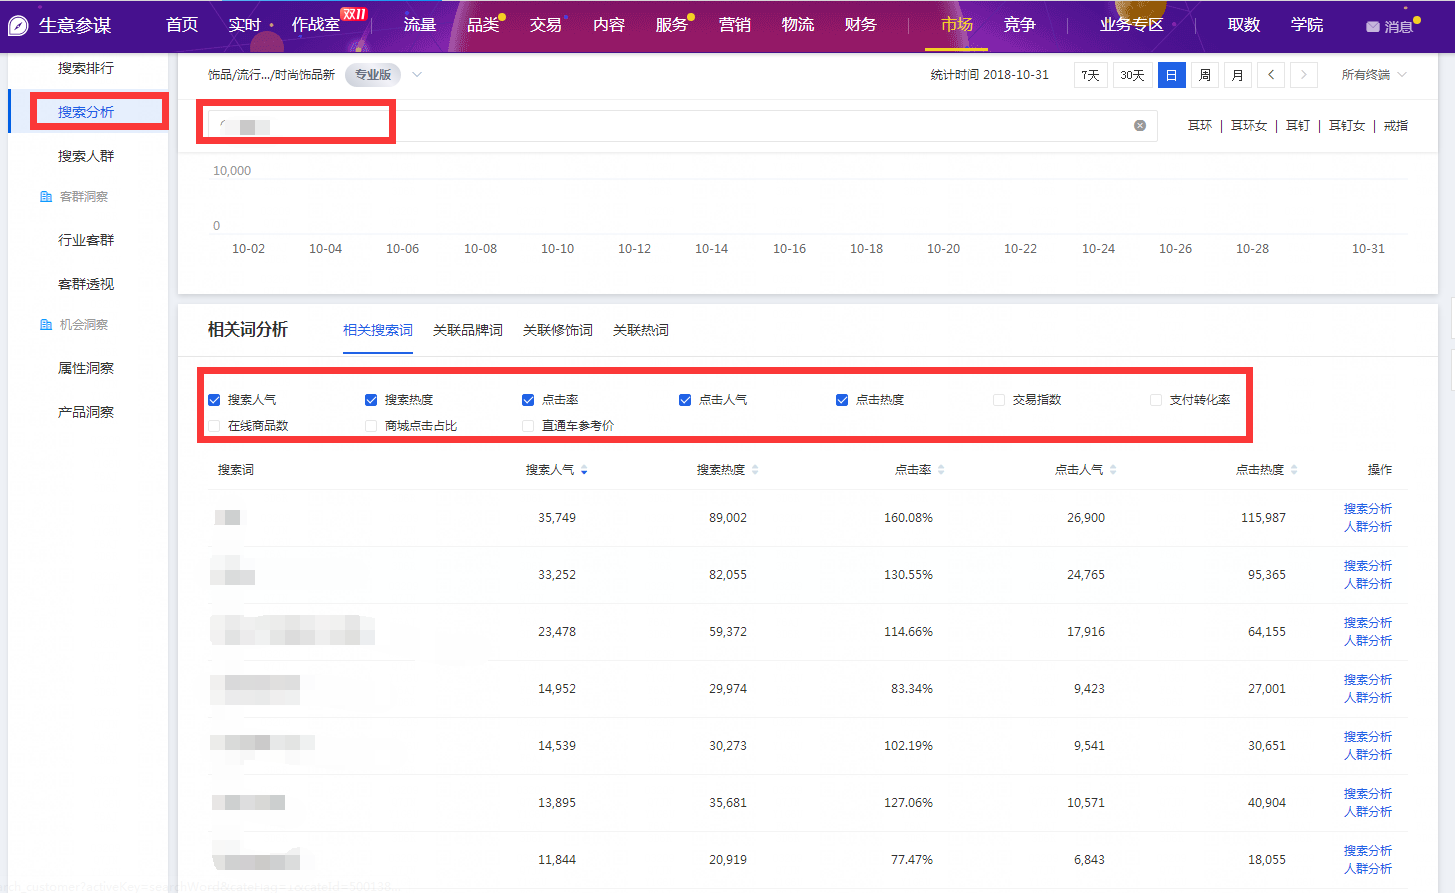Open 行业客群 in the sidebar
This screenshot has height=893, width=1455.
pos(86,240)
